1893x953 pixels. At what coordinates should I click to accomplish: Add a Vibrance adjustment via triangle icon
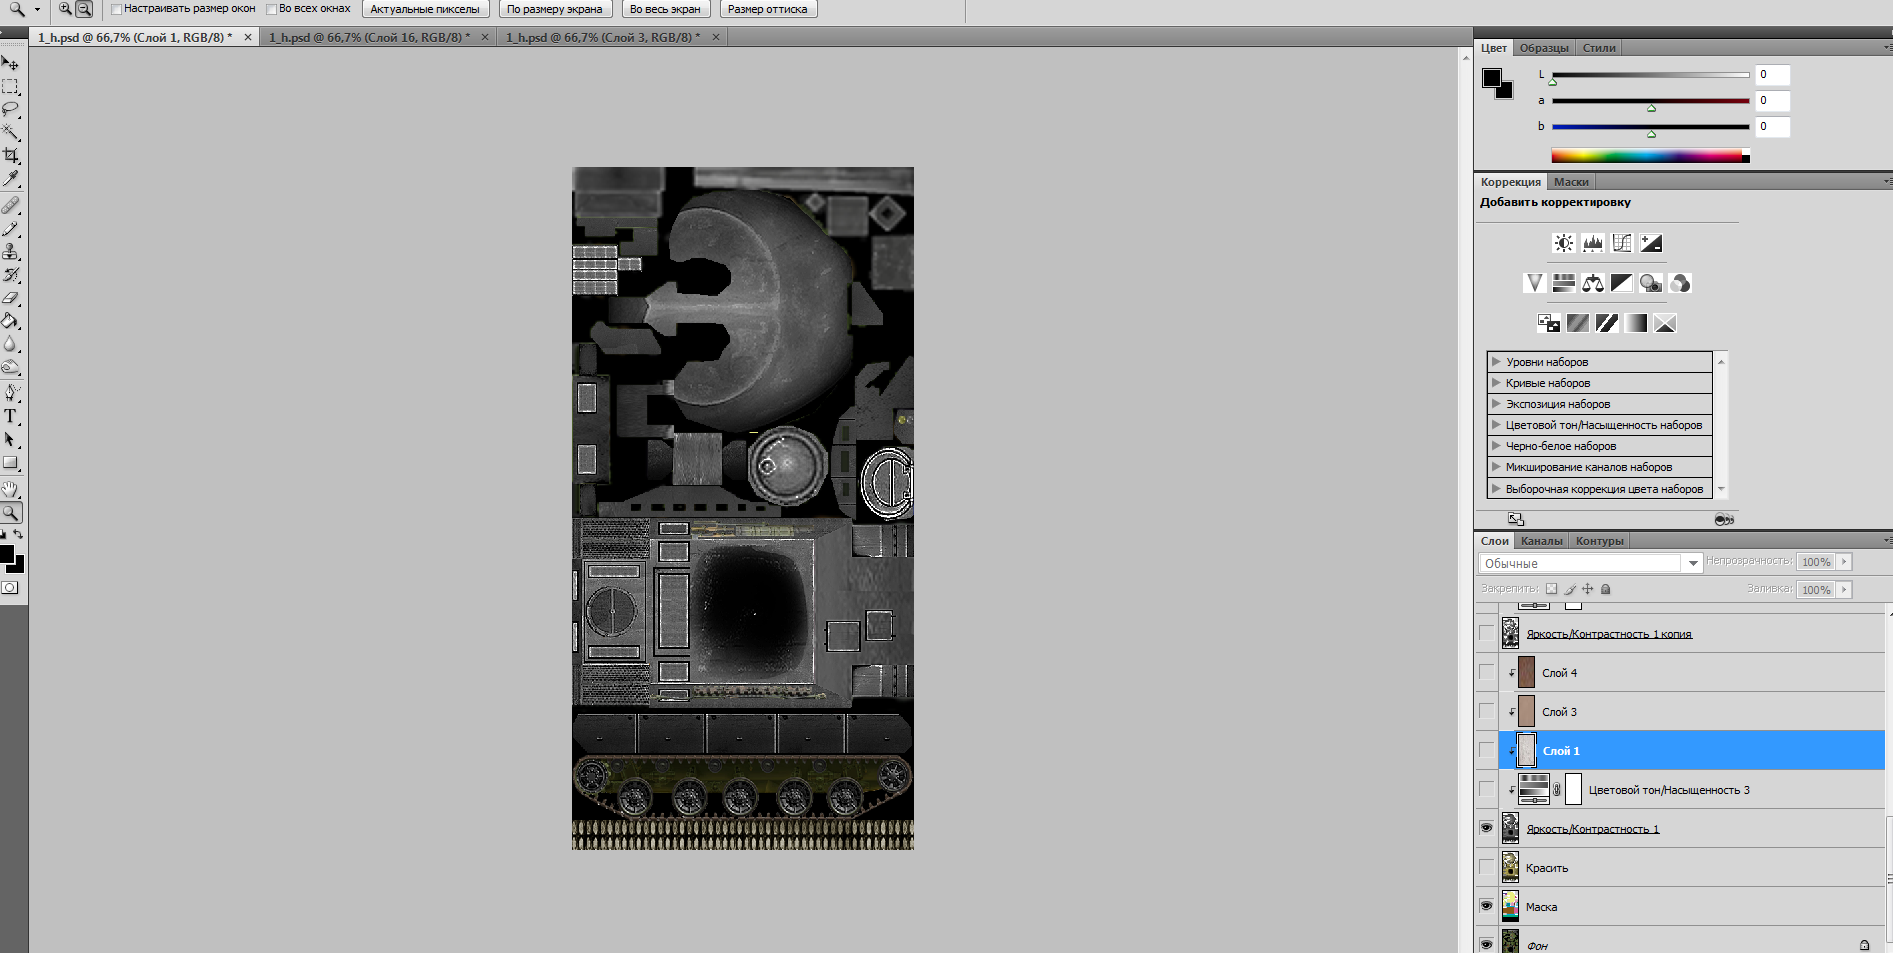[1534, 283]
